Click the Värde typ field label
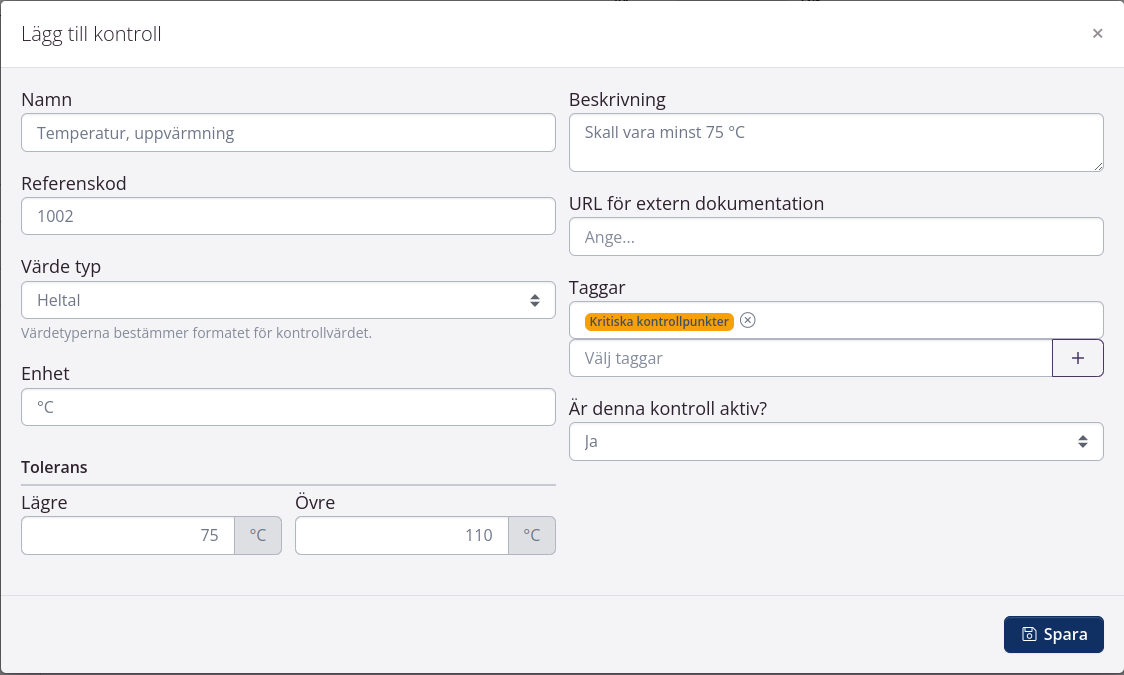 click(x=61, y=267)
